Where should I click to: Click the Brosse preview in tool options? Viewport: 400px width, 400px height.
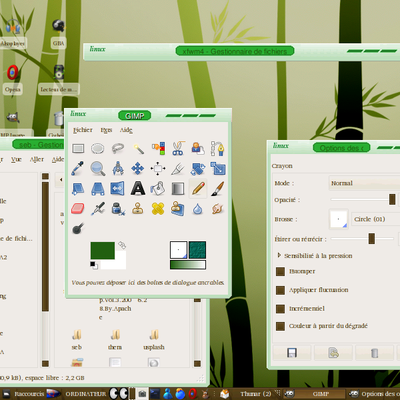tap(339, 219)
